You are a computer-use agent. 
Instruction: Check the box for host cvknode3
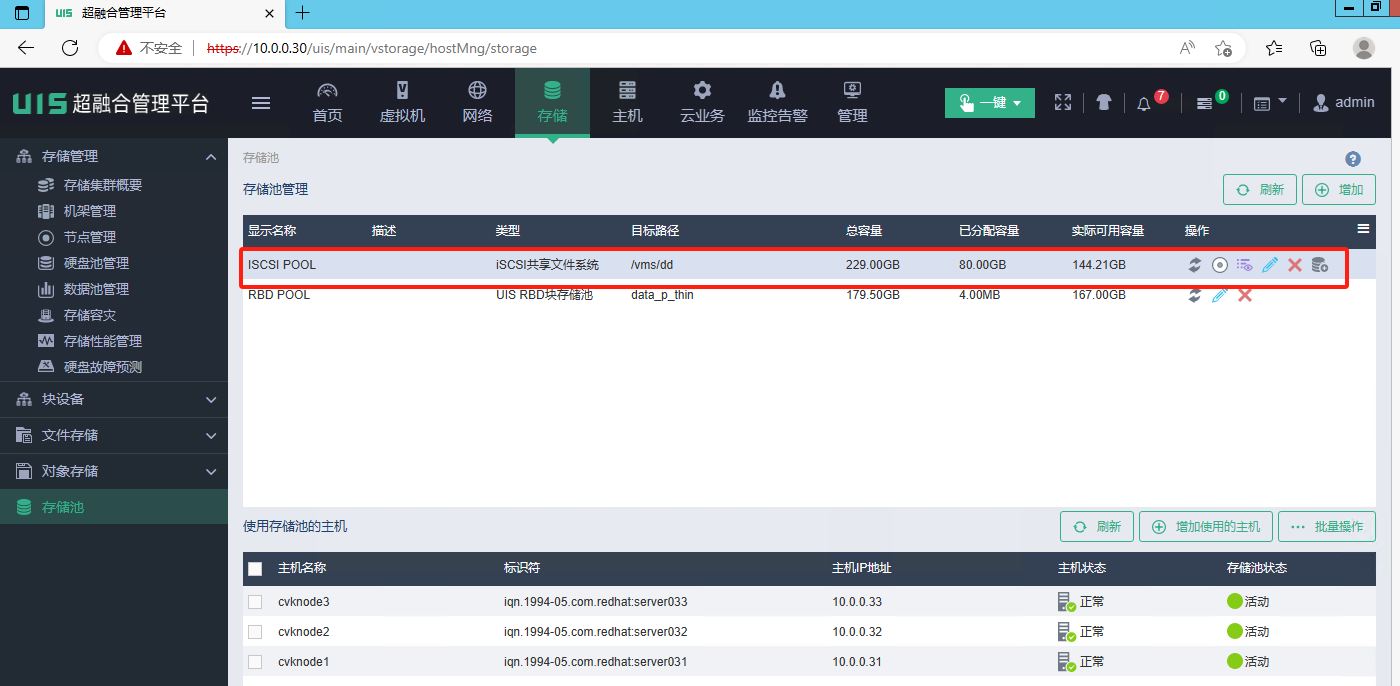(x=255, y=602)
